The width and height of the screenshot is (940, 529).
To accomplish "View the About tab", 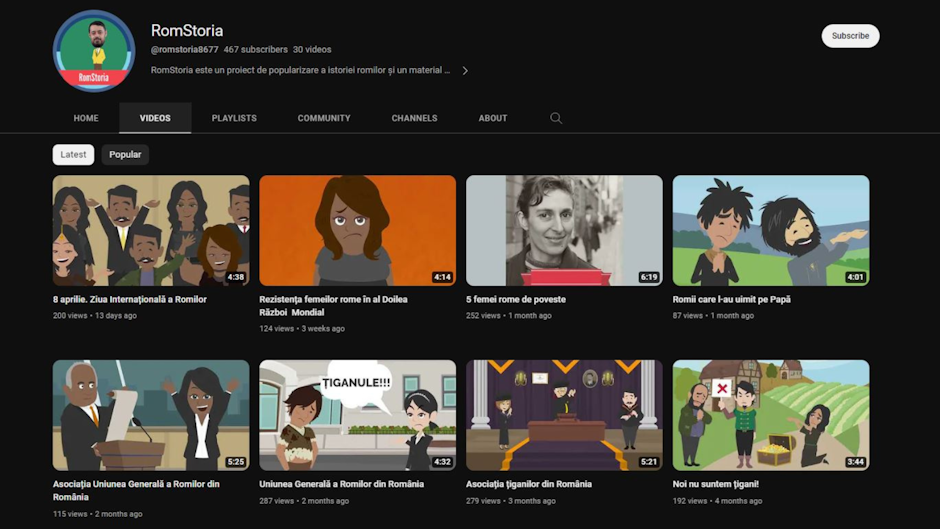I will [x=493, y=118].
